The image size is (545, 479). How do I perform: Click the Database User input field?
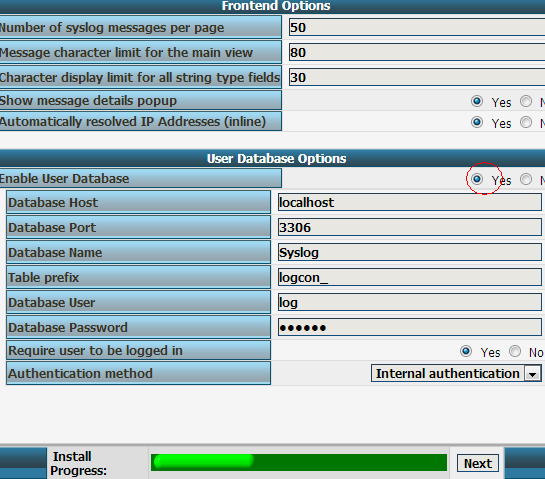pyautogui.click(x=409, y=302)
